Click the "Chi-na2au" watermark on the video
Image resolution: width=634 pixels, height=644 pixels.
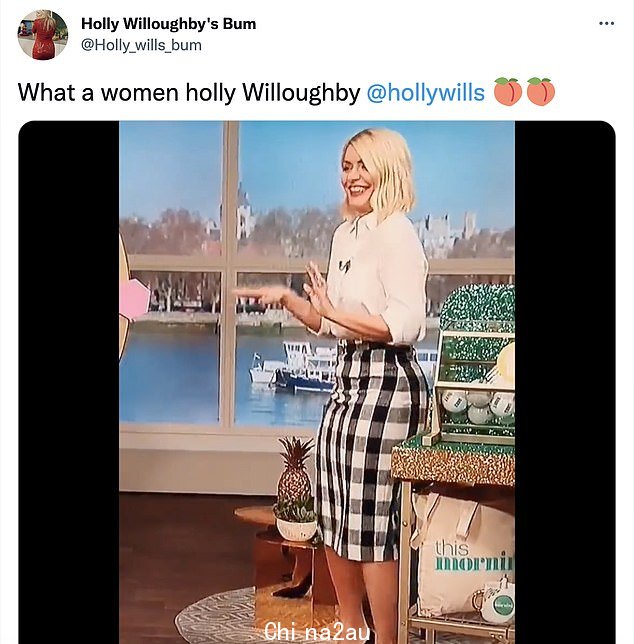click(x=317, y=632)
